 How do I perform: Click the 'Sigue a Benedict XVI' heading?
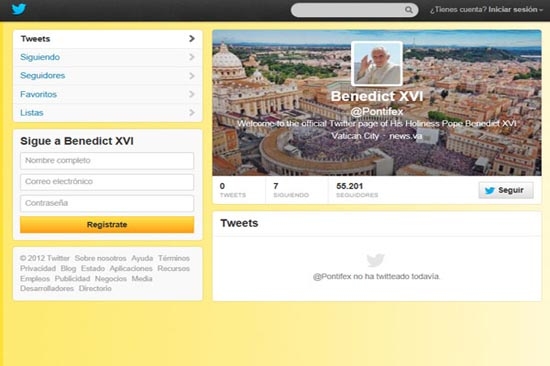(x=77, y=141)
